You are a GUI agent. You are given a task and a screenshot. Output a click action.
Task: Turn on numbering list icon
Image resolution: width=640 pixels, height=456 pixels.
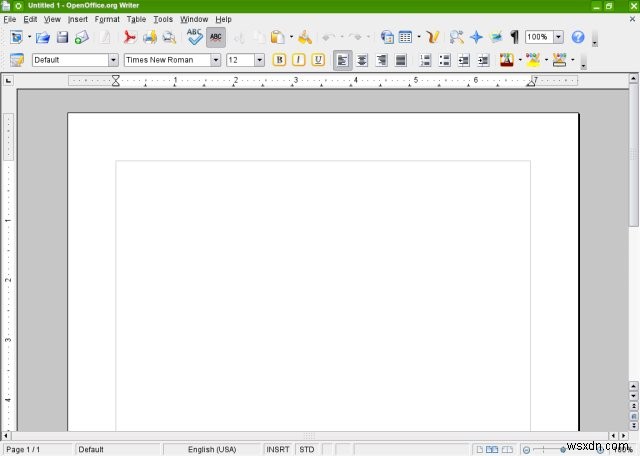coord(425,60)
